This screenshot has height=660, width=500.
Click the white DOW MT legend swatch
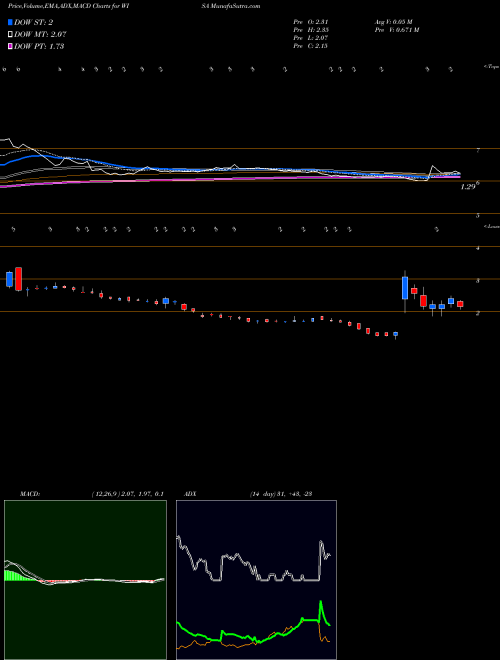pos(10,35)
